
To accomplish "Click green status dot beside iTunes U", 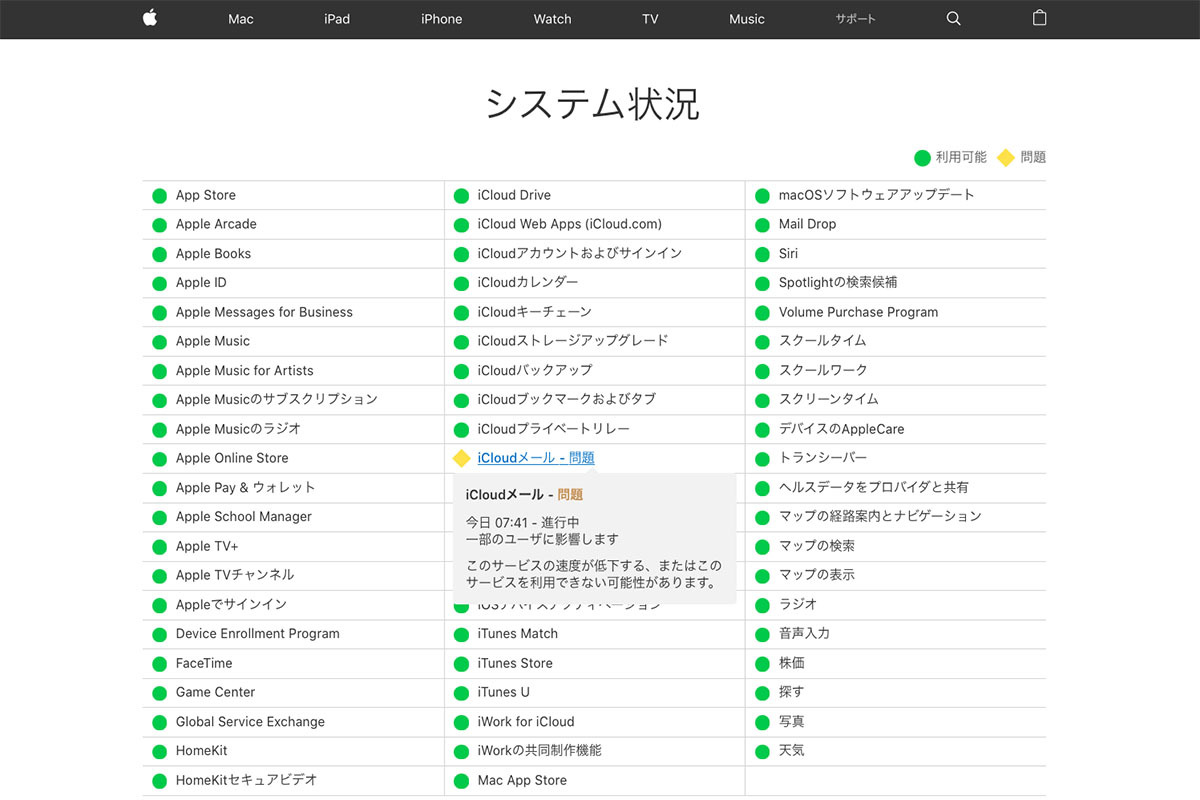I will tap(461, 693).
